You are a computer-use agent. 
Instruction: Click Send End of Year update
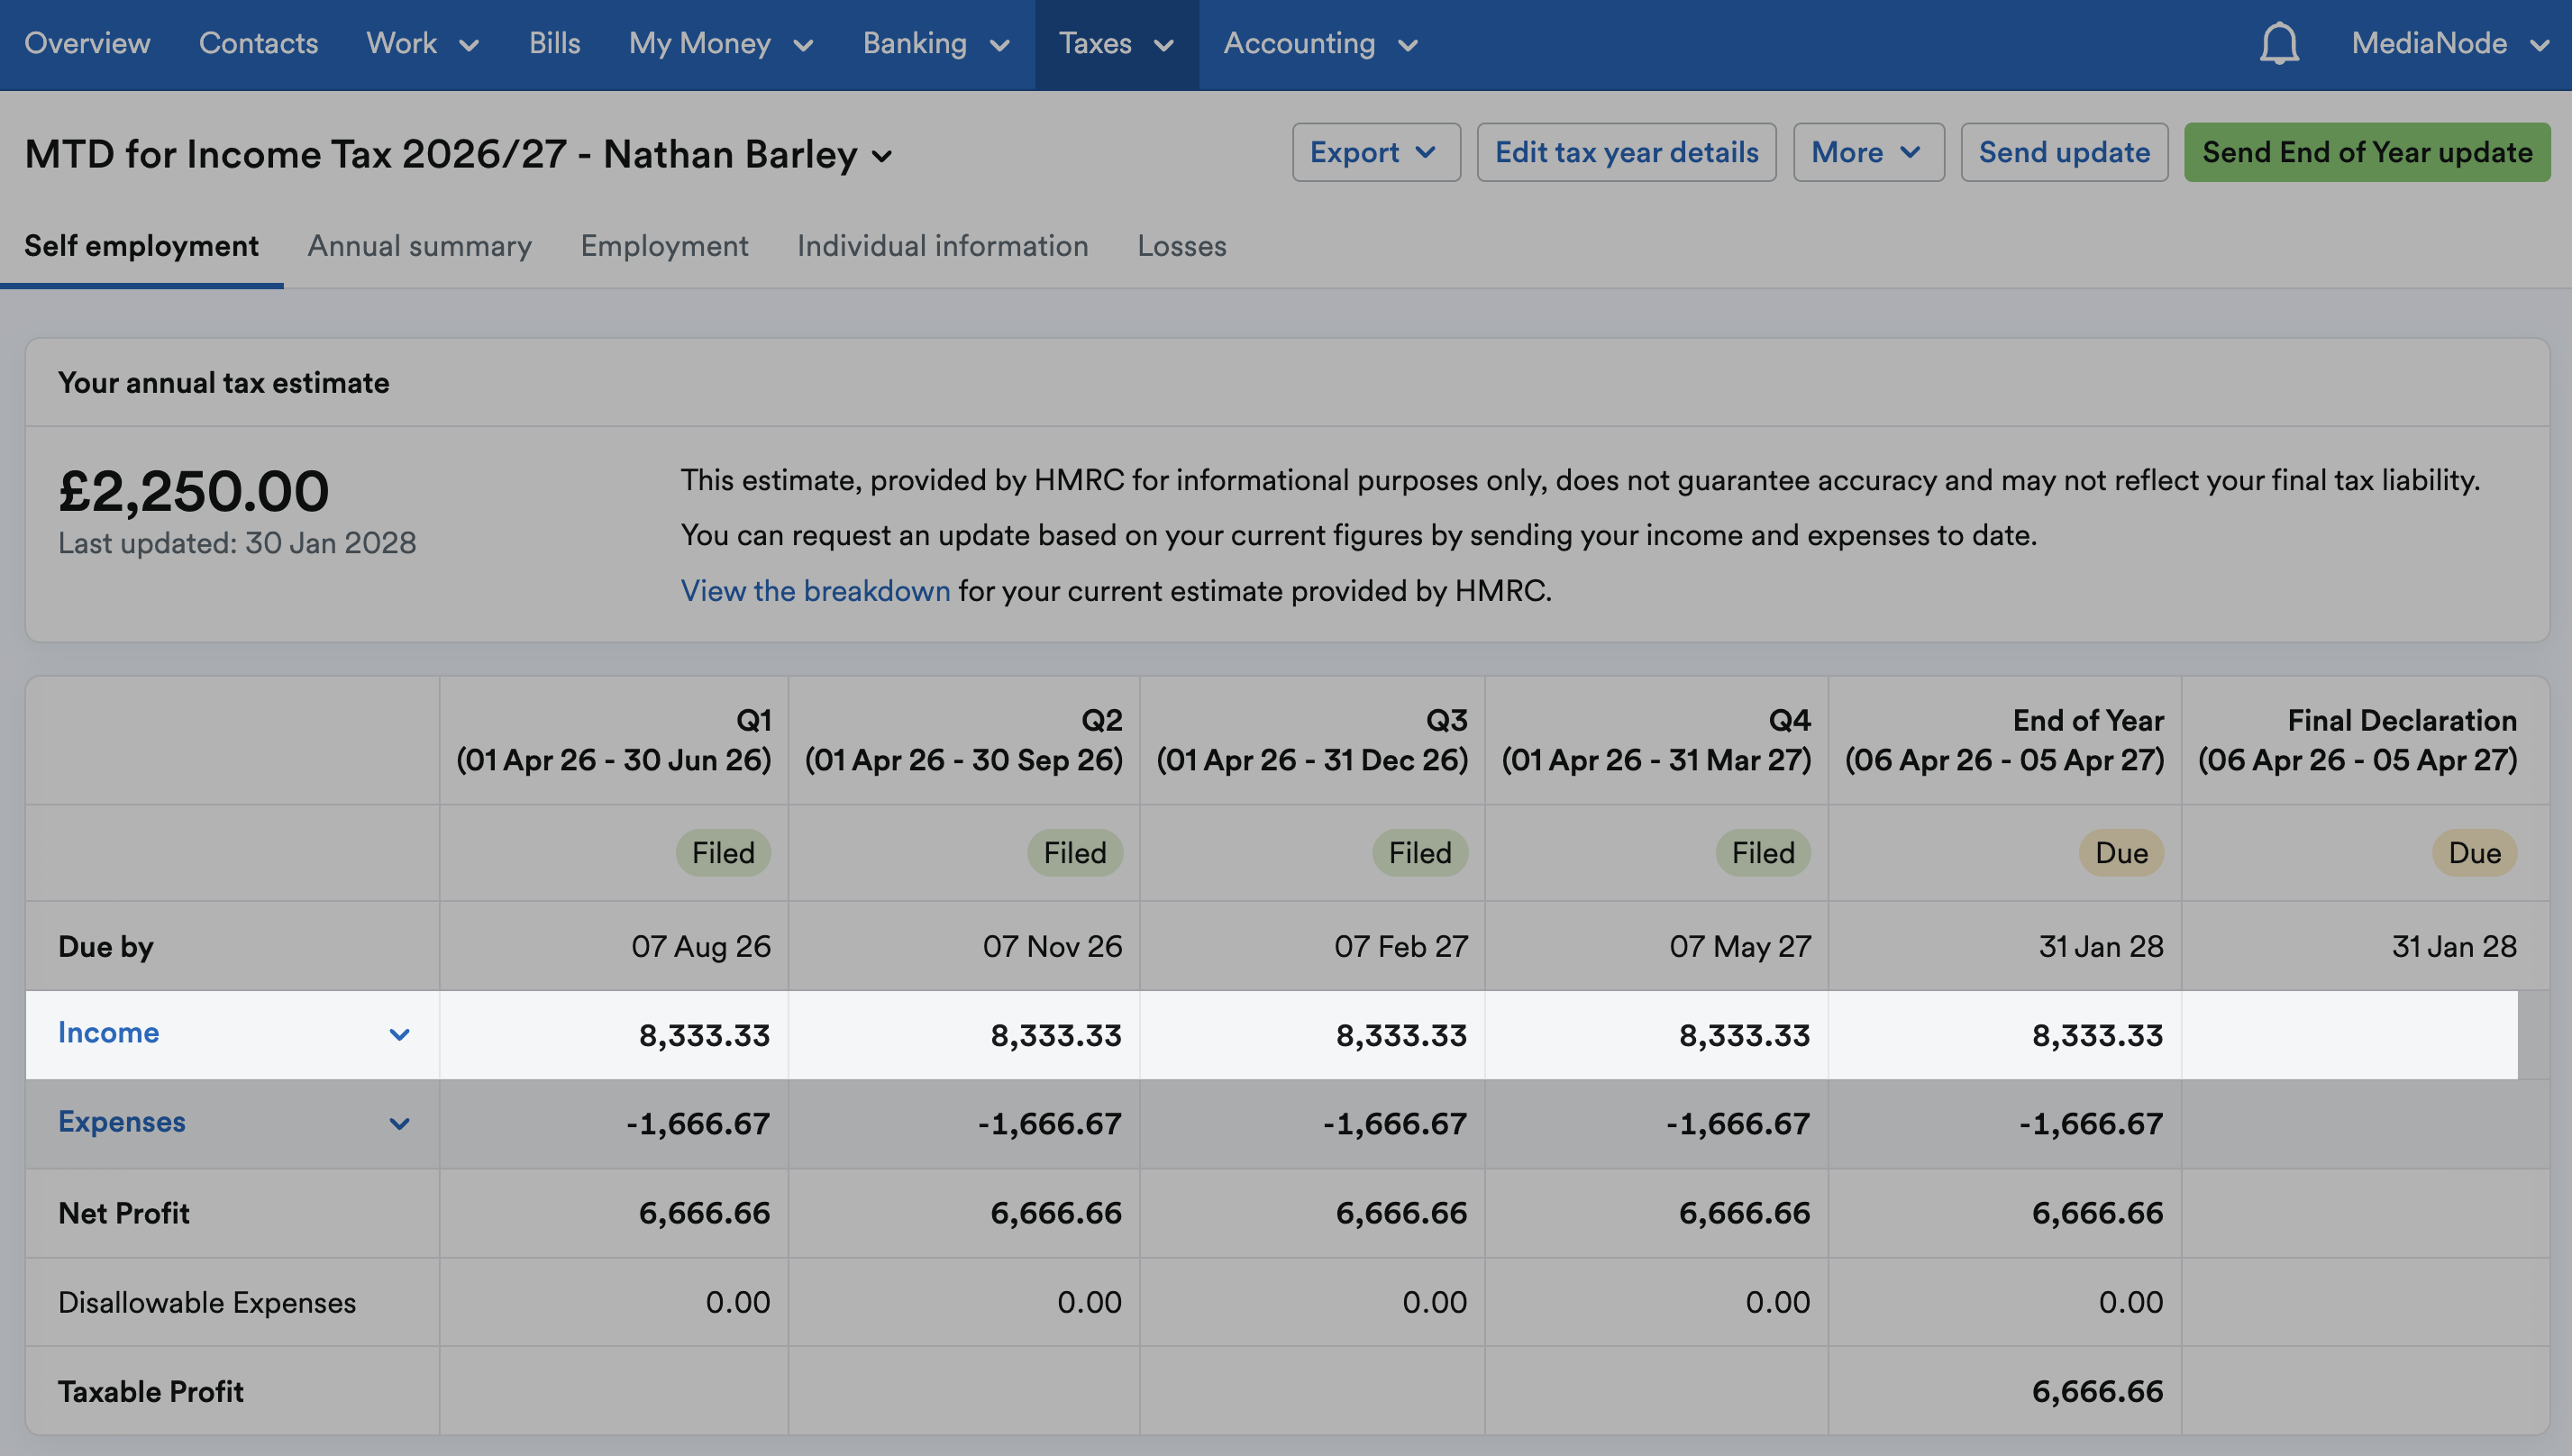2366,152
